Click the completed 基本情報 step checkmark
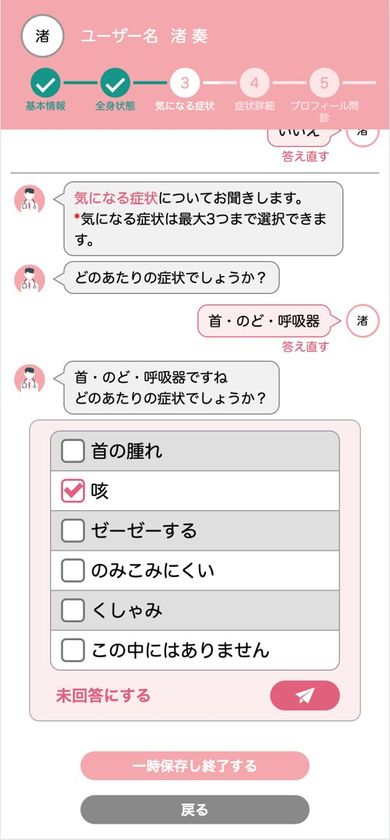This screenshot has width=390, height=840. click(46, 83)
